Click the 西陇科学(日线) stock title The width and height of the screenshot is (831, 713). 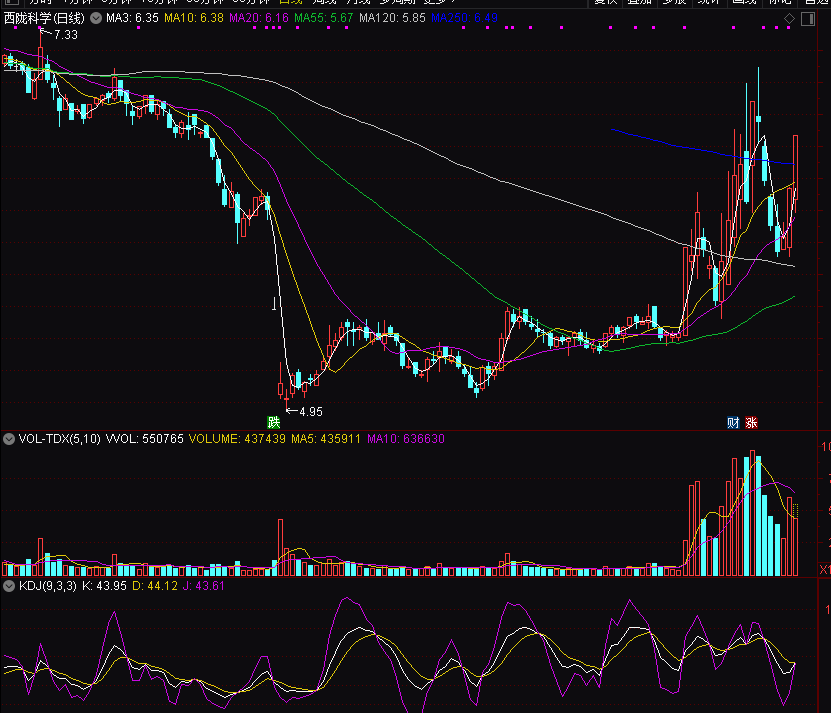coord(44,18)
